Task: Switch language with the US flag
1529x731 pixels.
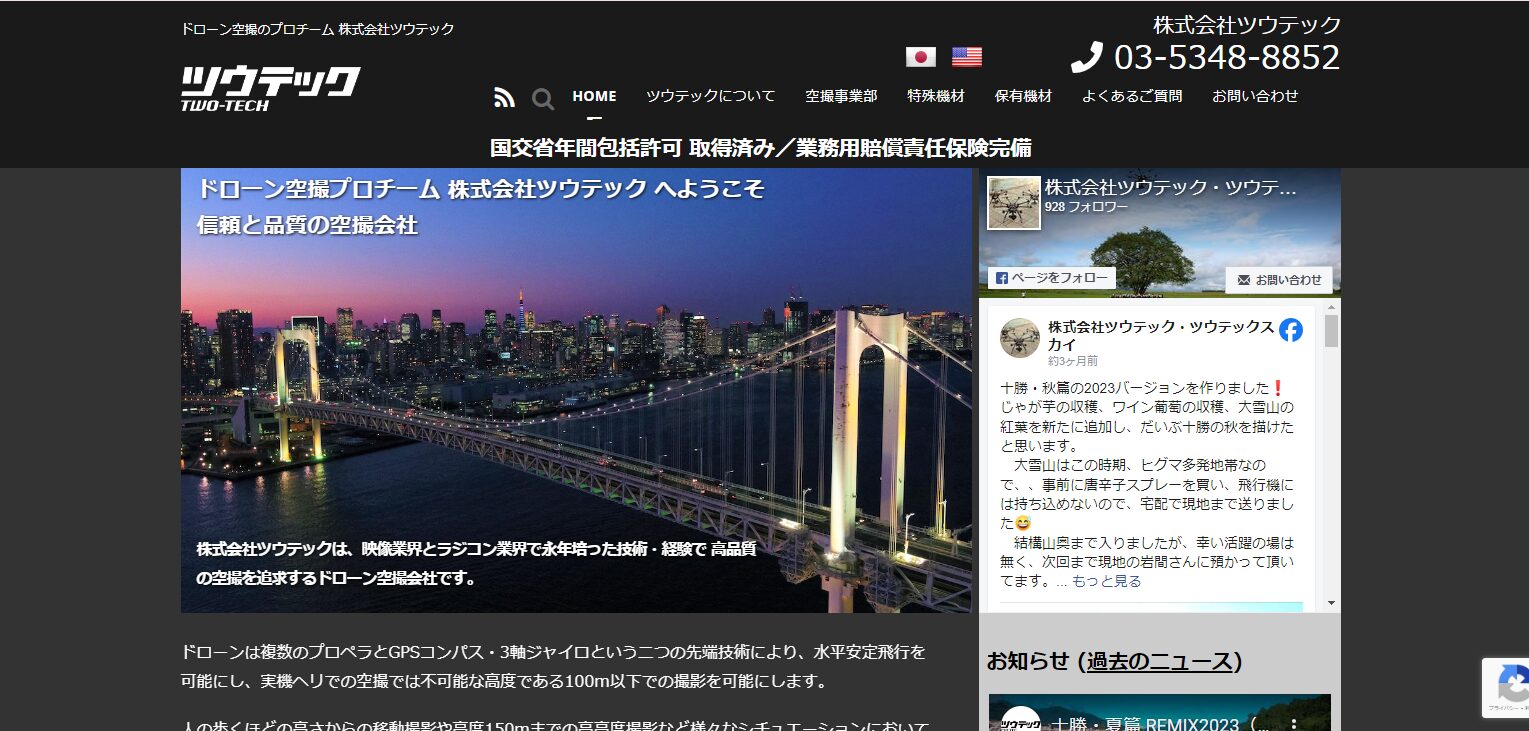Action: point(967,57)
